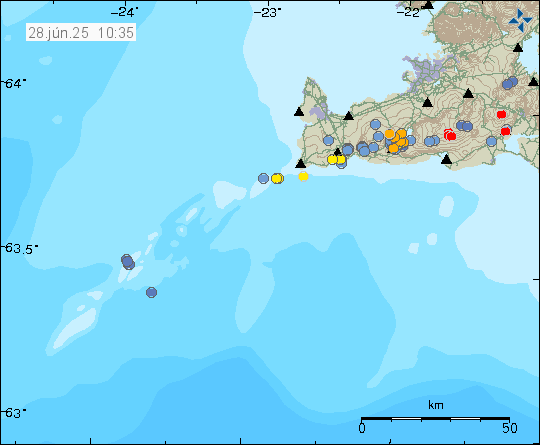Select the blue offshore marker beside yellow pair

click(263, 178)
